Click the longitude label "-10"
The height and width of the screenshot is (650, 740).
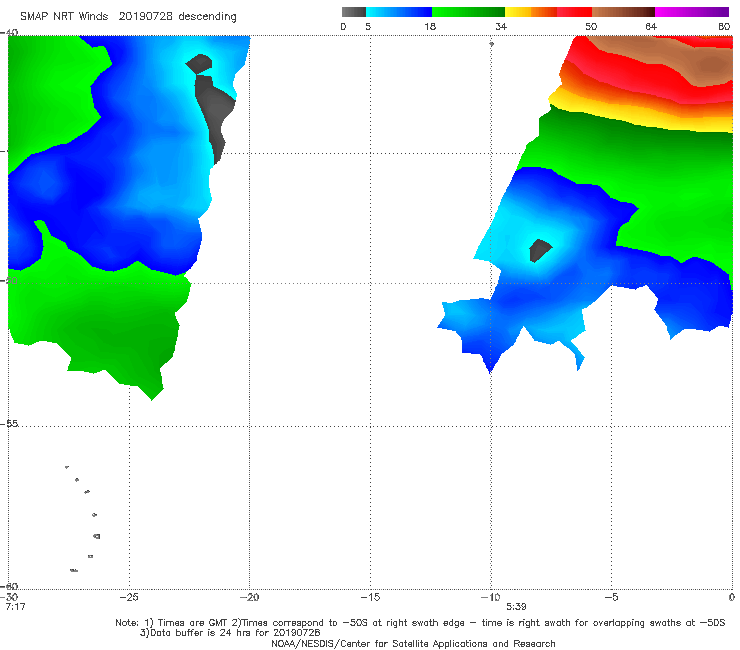click(490, 597)
